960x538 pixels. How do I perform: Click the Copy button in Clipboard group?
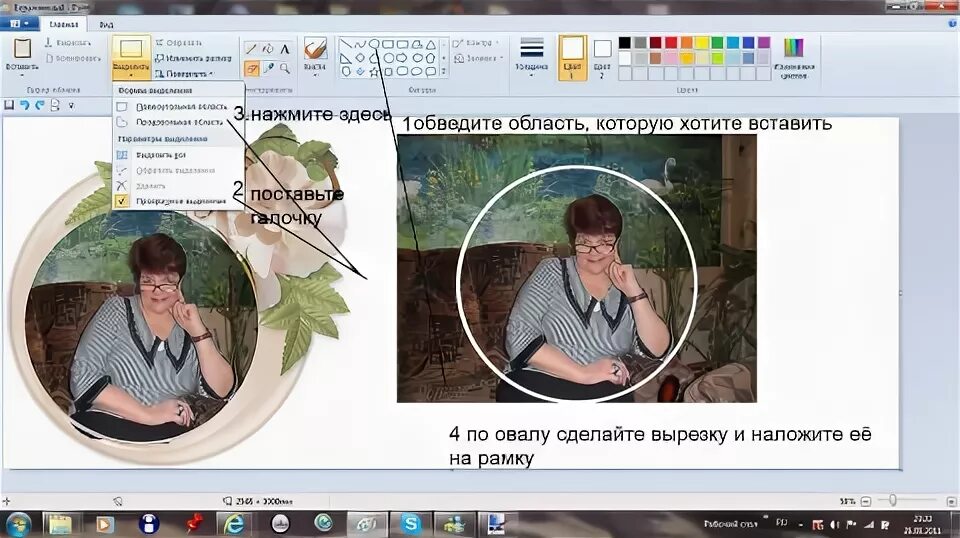tap(72, 58)
